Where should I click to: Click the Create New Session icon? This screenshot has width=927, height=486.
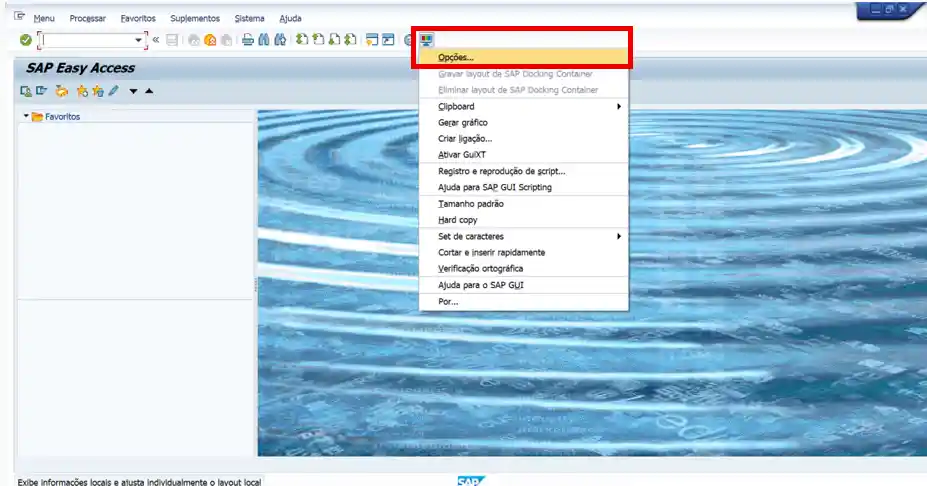coord(372,40)
